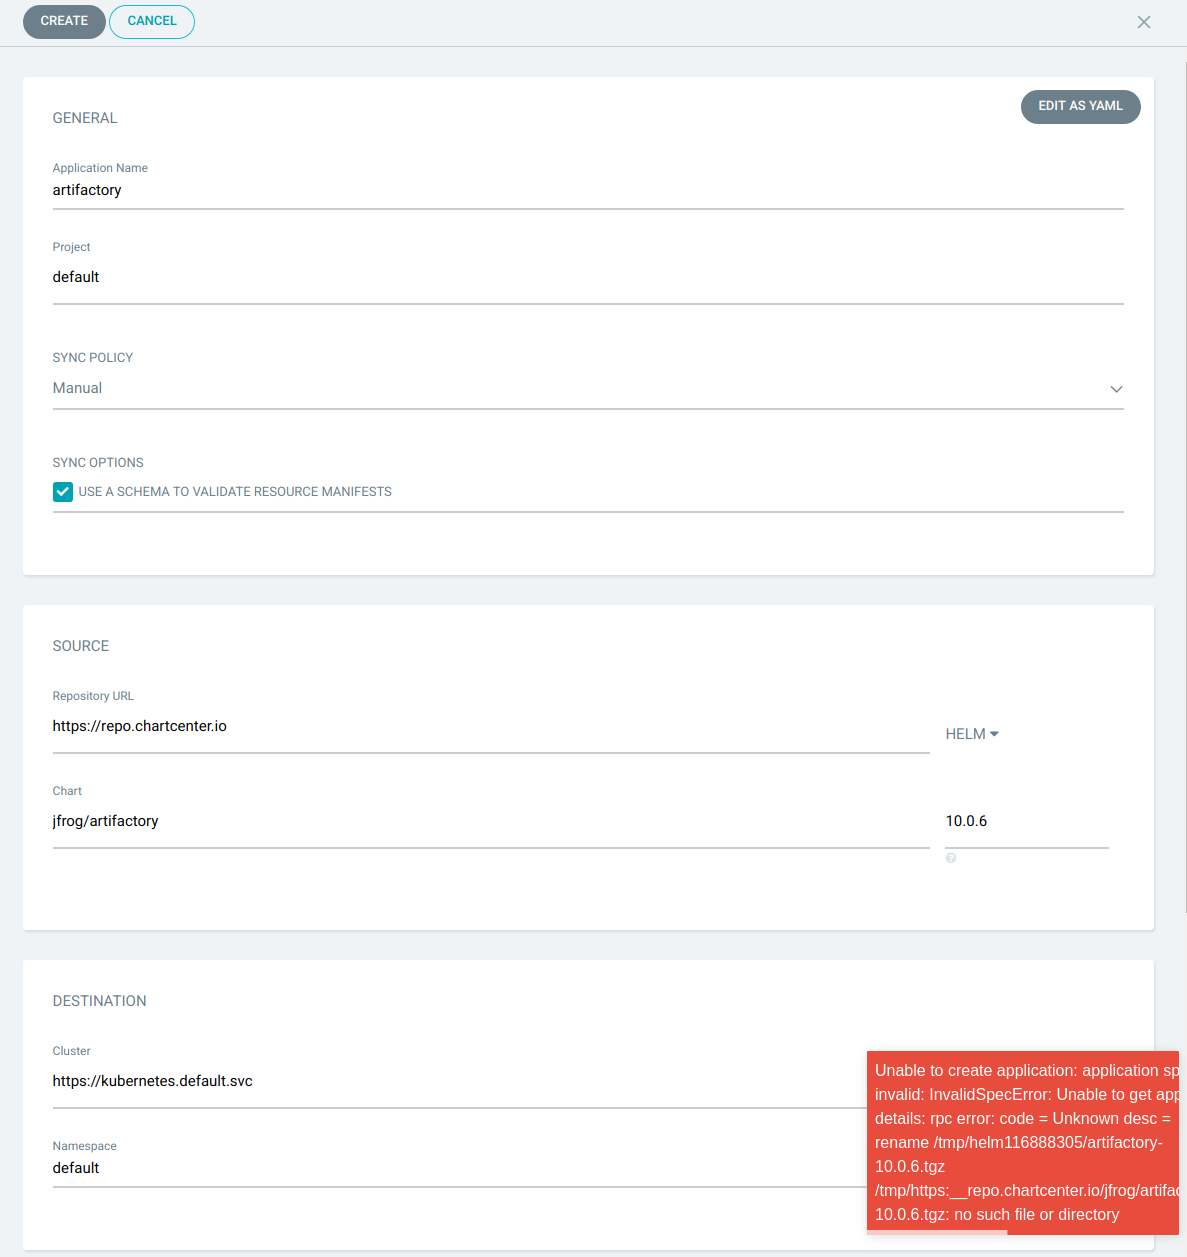1187x1257 pixels.
Task: Click the CANCEL button
Action: 151,21
